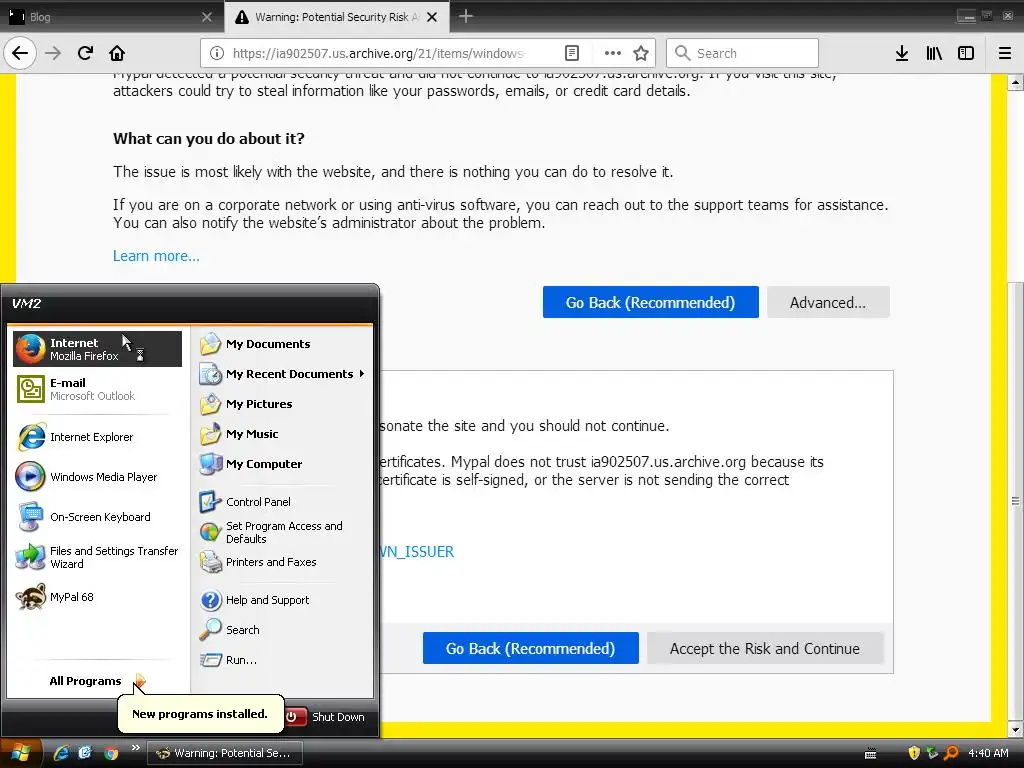Viewport: 1024px width, 768px height.
Task: Launch Chrome from Quick Launch bar
Action: click(112, 753)
